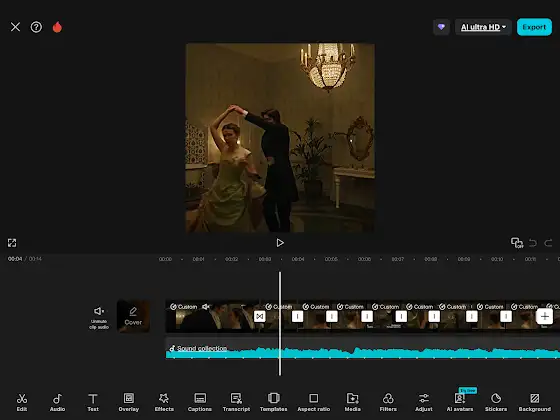Open the Text tool

[93, 402]
